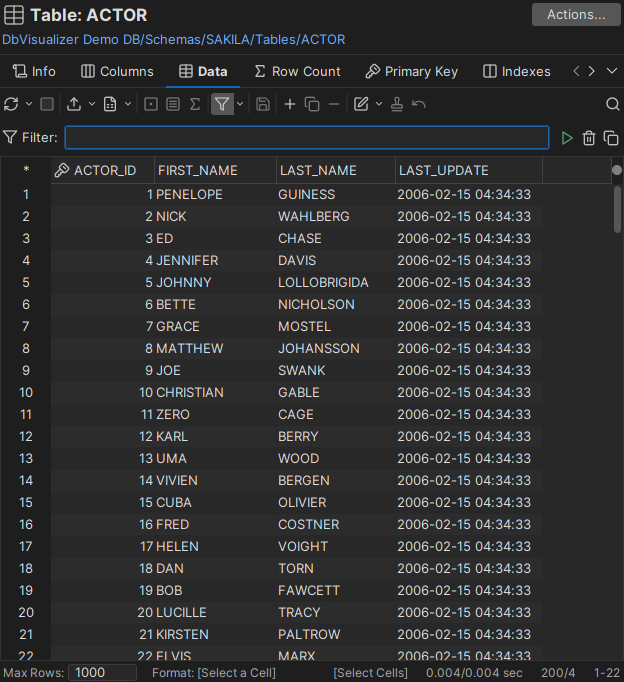Screen dimensions: 624x682
Task: Click the CHRISTIAN cell
Action: 215,392
